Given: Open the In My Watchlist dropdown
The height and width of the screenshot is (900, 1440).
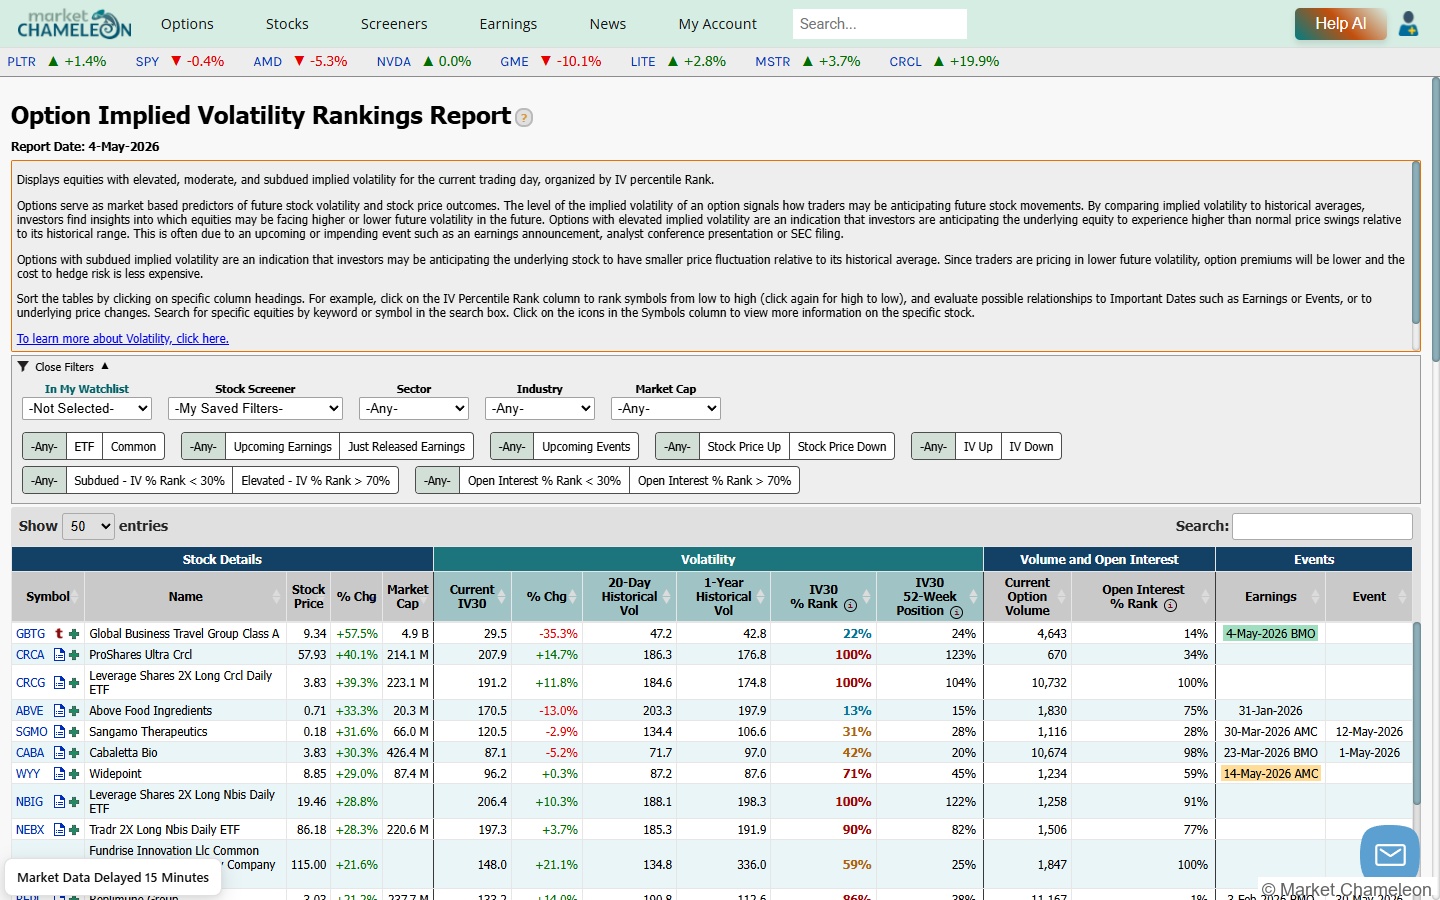Looking at the screenshot, I should pyautogui.click(x=87, y=408).
